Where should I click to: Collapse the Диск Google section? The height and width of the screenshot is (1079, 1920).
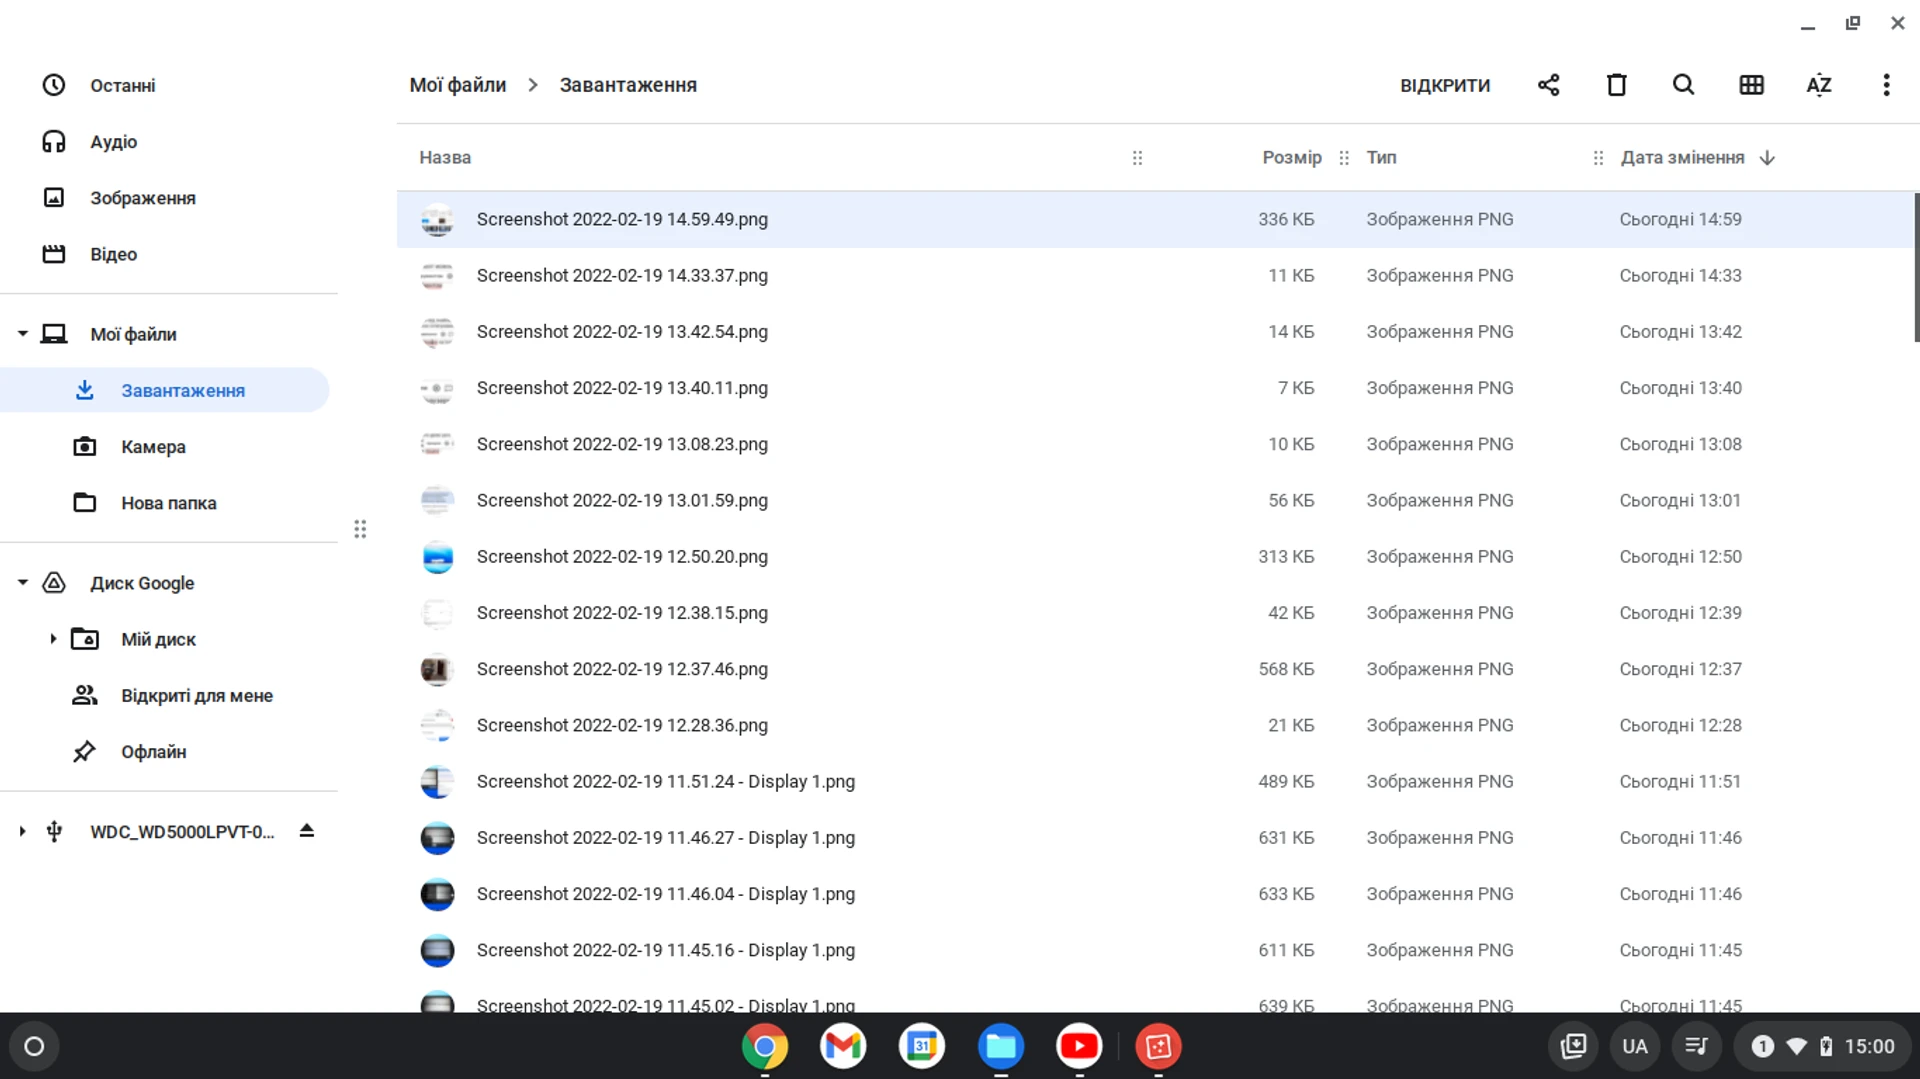pos(22,583)
